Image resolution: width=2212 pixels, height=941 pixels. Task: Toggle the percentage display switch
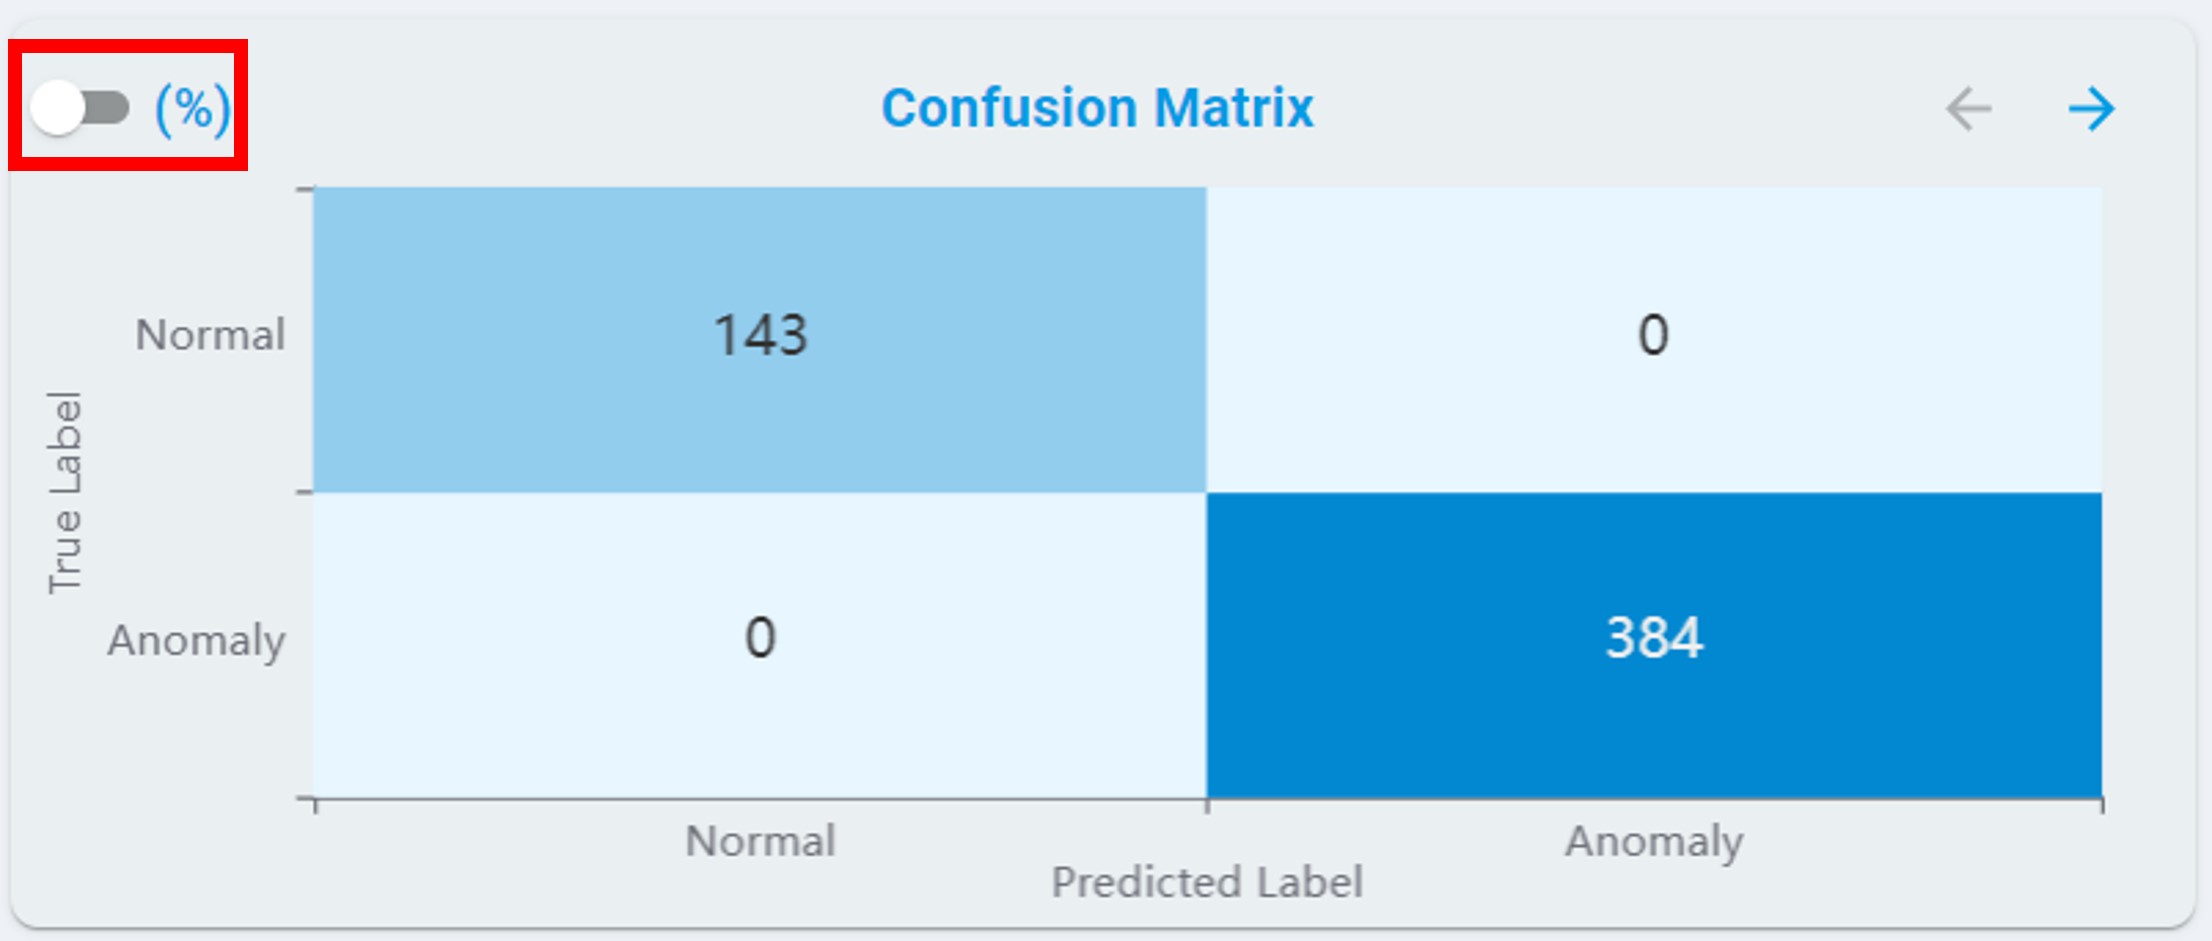pos(80,107)
